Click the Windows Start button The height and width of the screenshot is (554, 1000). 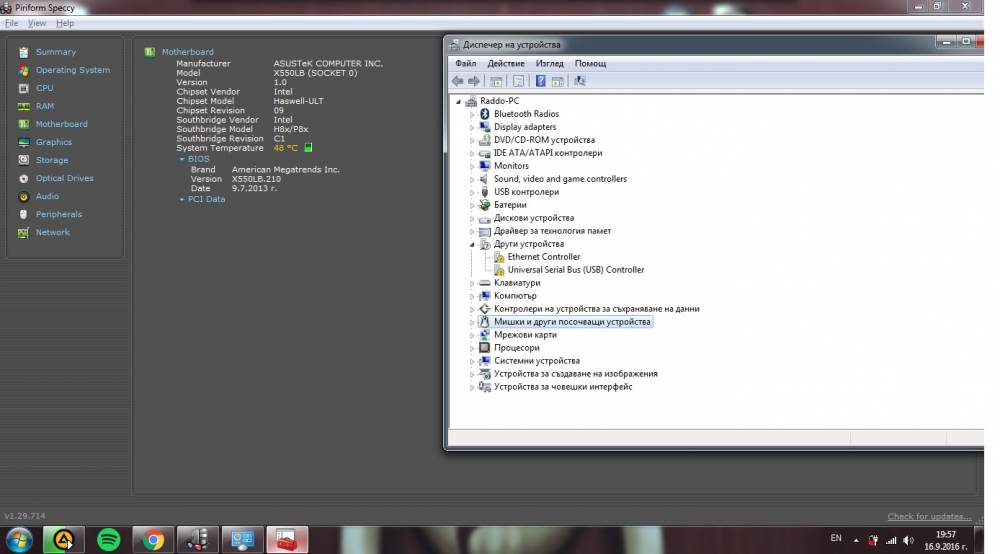(x=18, y=540)
